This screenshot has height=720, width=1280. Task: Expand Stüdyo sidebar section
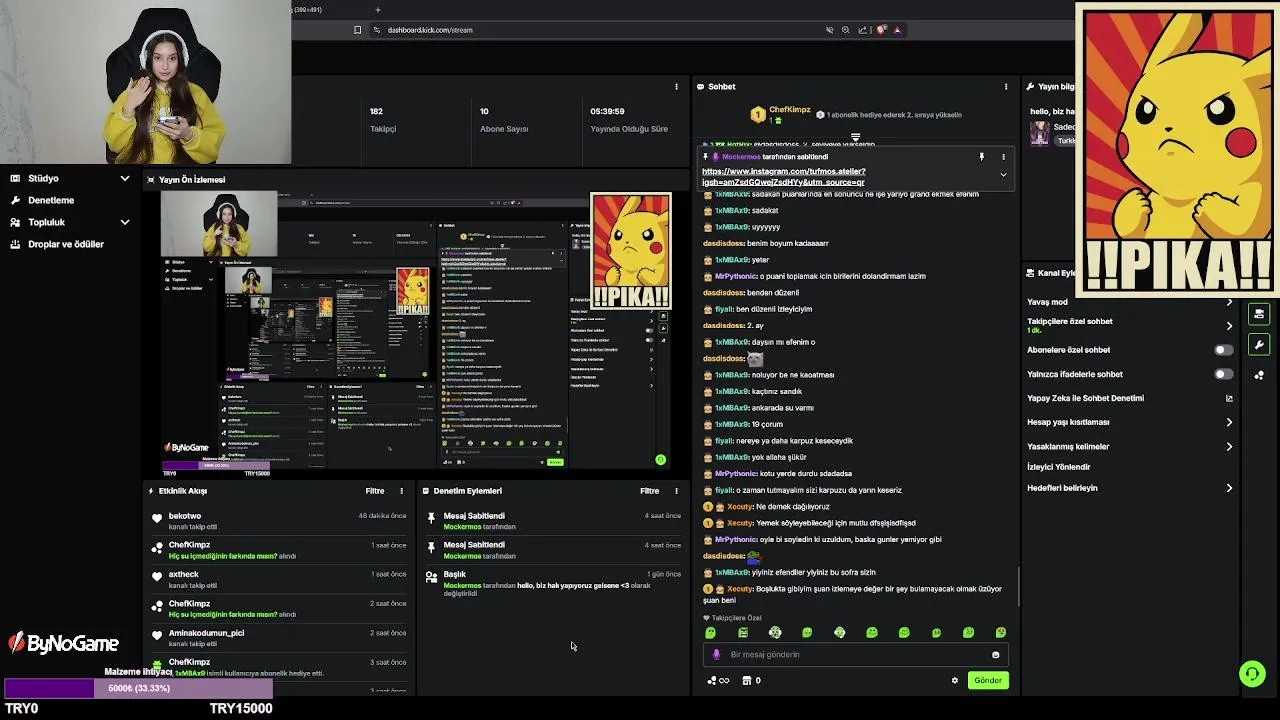125,179
